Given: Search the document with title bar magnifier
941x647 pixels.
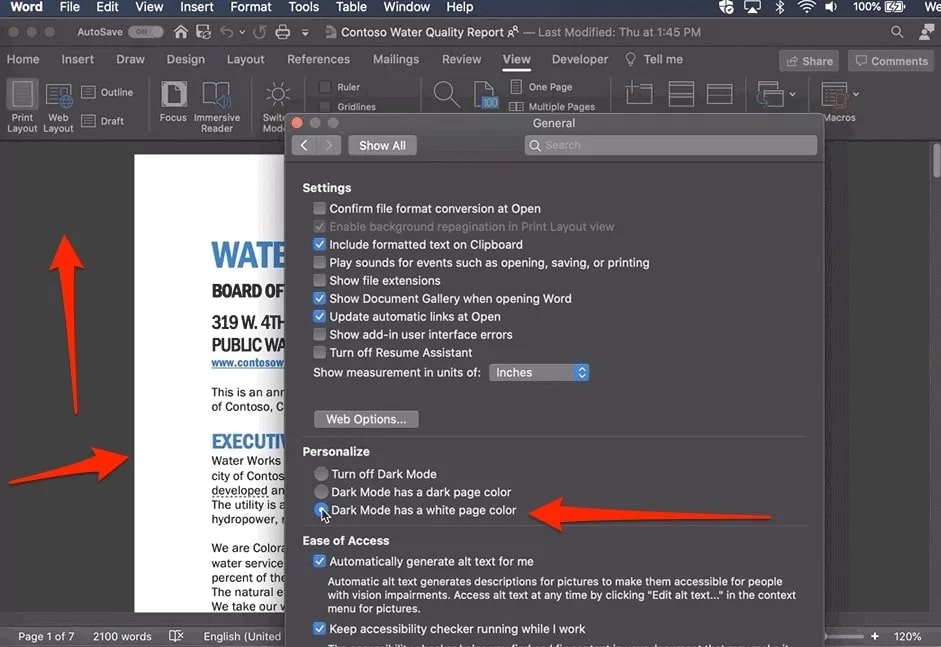Looking at the screenshot, I should click(897, 32).
